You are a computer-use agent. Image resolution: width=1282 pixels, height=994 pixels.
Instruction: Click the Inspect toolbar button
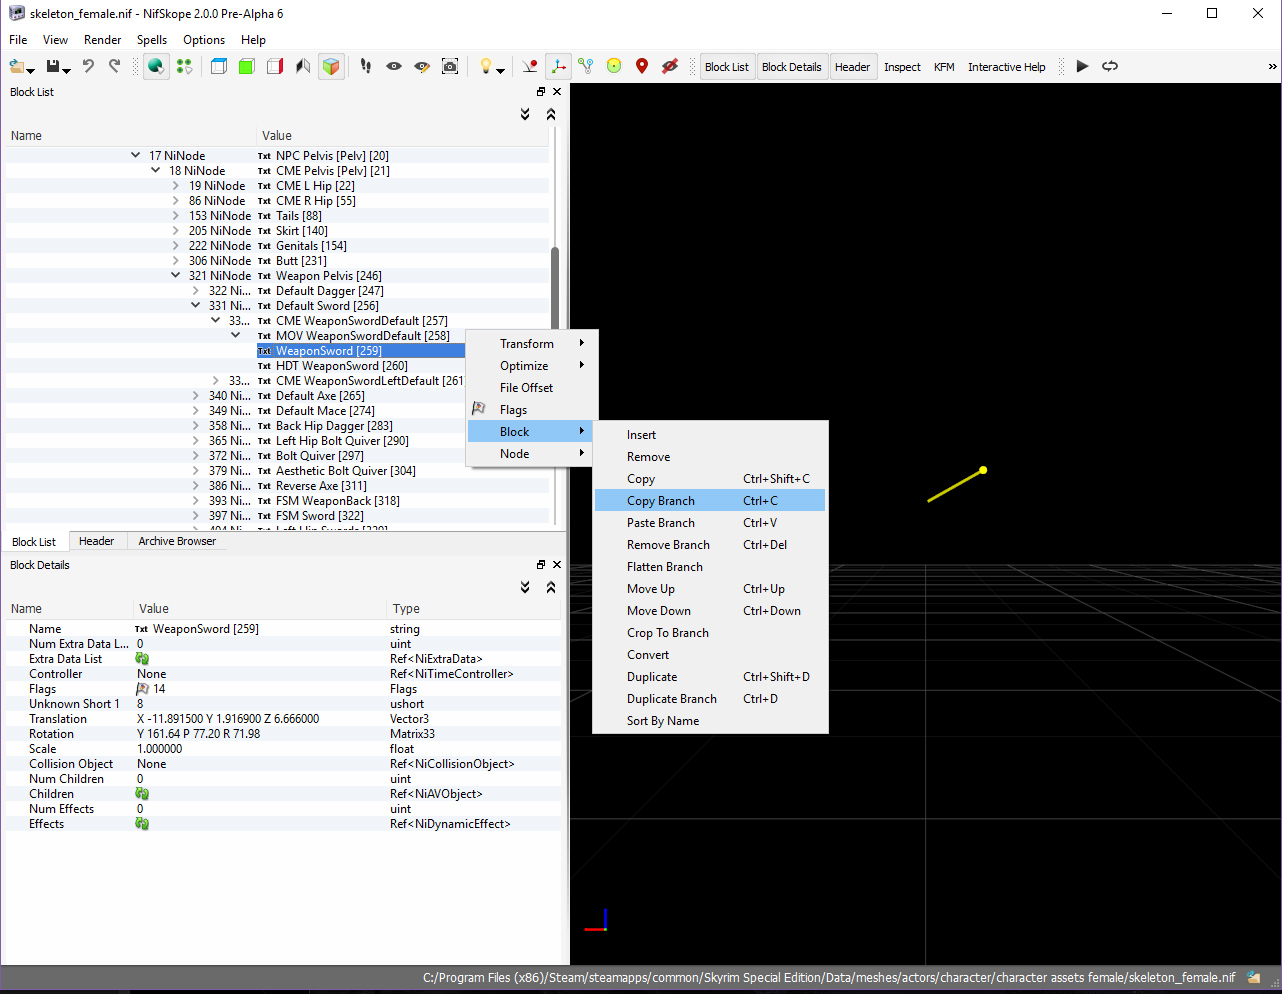[902, 67]
